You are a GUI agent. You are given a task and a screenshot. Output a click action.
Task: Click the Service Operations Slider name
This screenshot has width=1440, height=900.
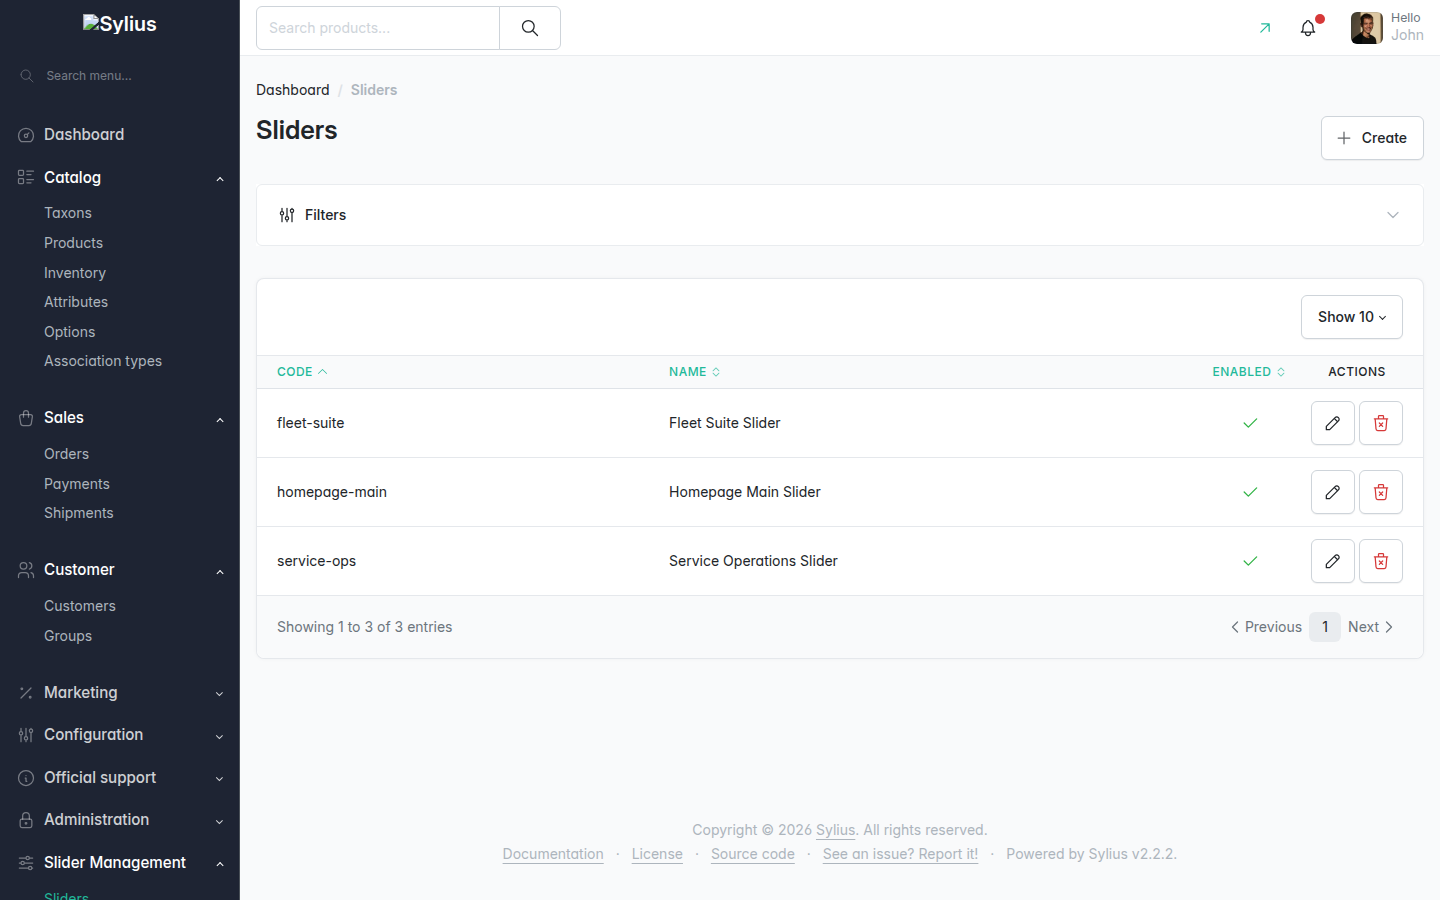pyautogui.click(x=753, y=561)
